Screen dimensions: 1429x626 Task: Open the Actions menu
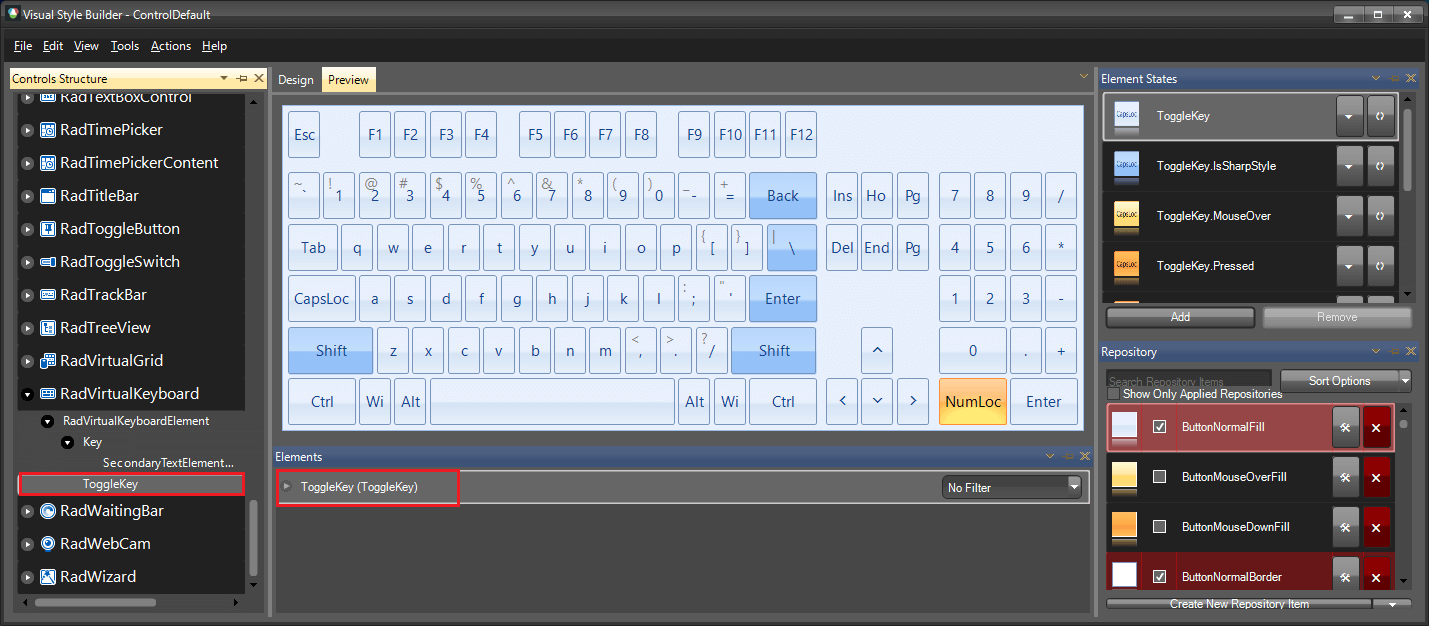[x=170, y=46]
